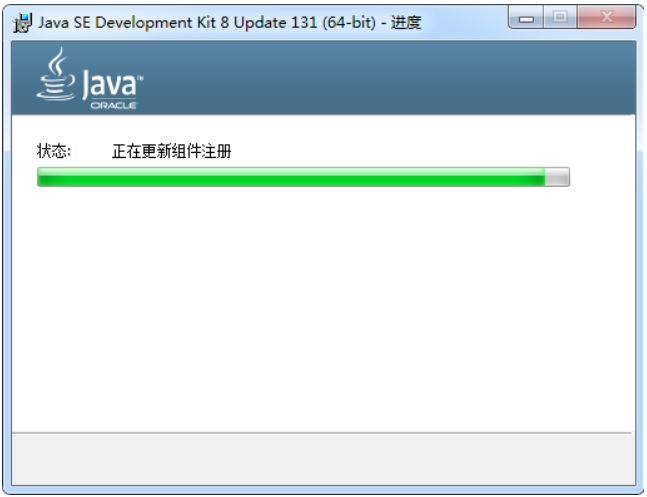This screenshot has width=647, height=497.
Task: Click Update 131 text in the title bar
Action: (275, 23)
